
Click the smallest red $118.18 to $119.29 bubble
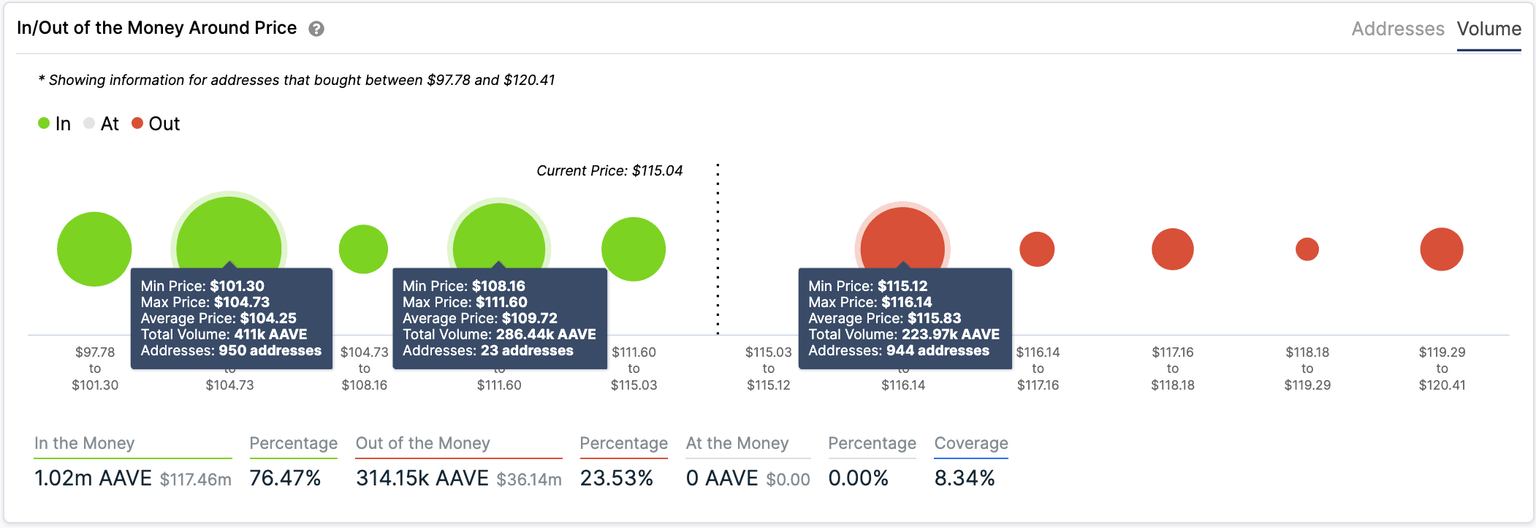tap(1307, 249)
